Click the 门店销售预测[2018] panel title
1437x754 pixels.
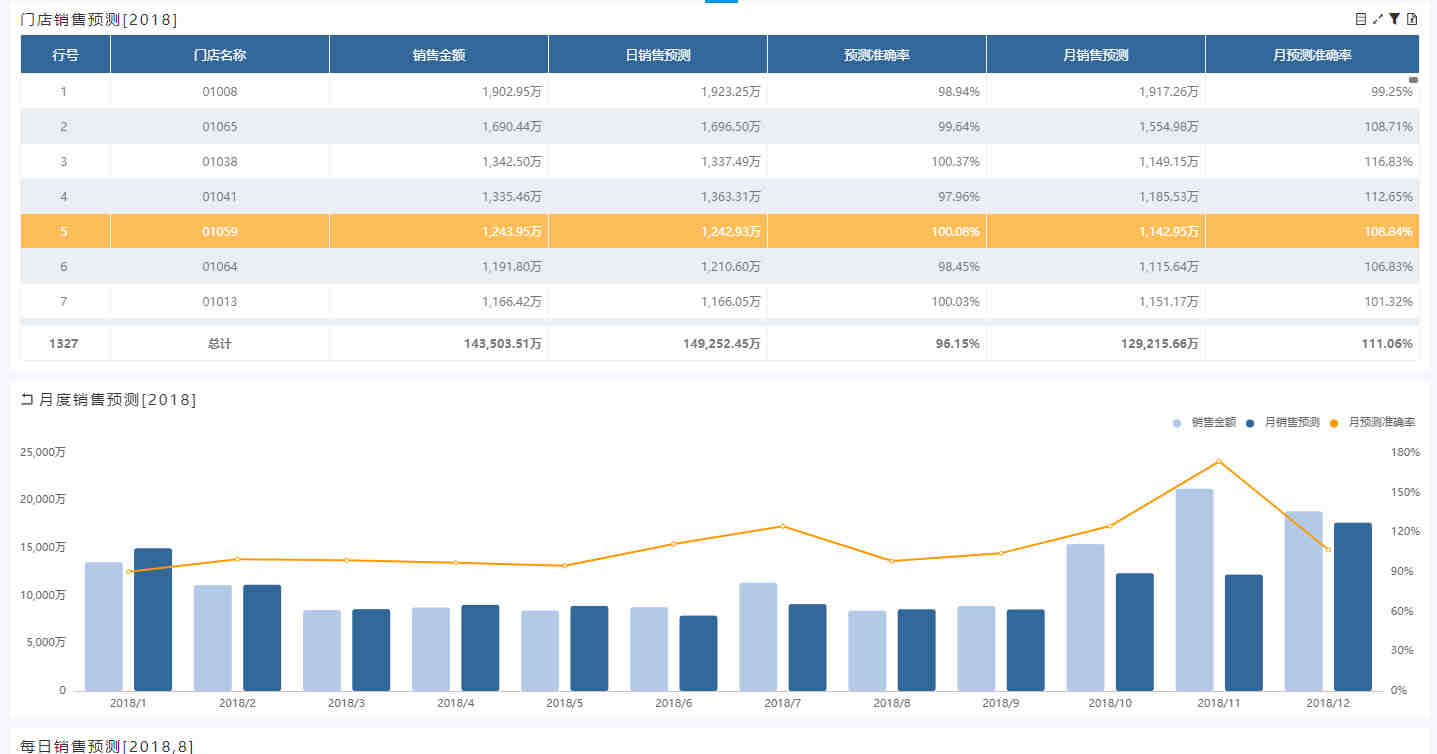click(x=99, y=19)
